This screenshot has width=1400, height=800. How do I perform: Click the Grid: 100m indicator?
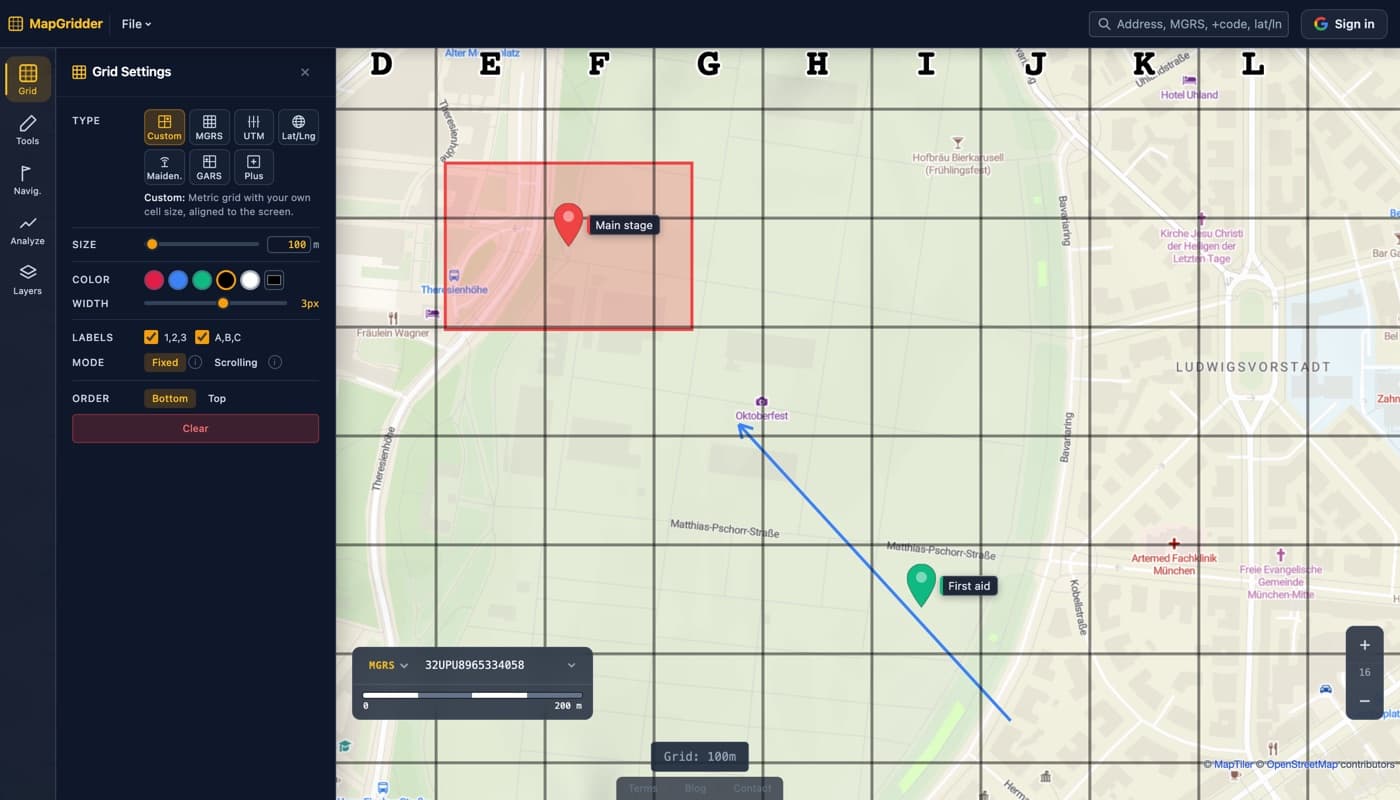[700, 756]
